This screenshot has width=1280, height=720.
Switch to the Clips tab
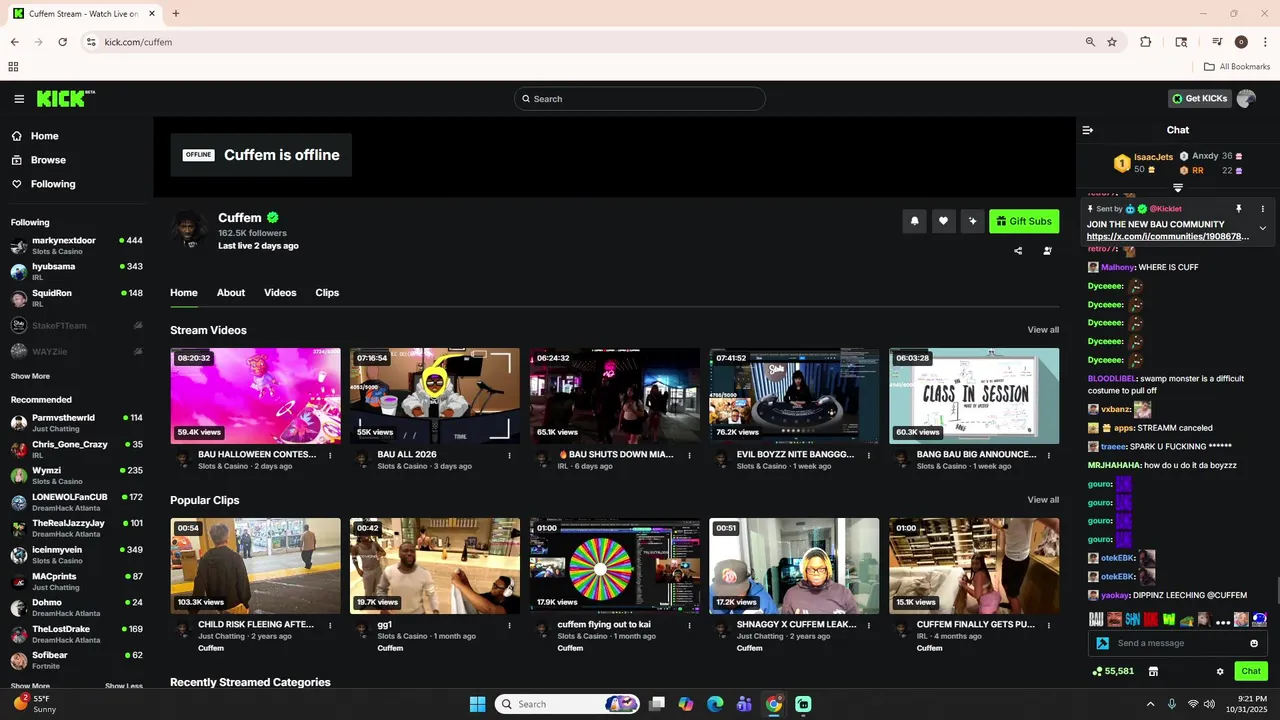click(327, 293)
